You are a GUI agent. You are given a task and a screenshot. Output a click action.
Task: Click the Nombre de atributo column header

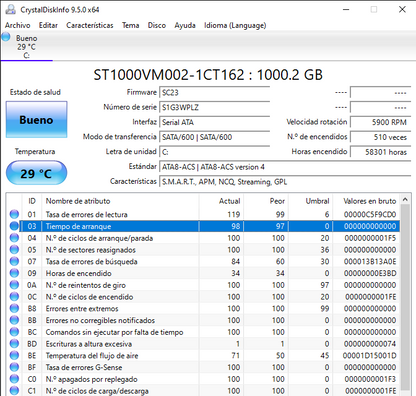120,201
